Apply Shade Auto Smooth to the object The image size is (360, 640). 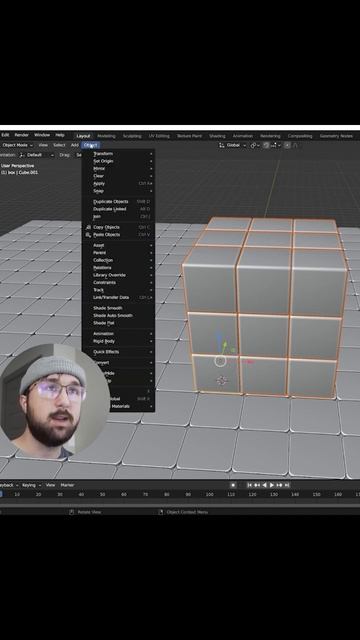[x=118, y=316]
